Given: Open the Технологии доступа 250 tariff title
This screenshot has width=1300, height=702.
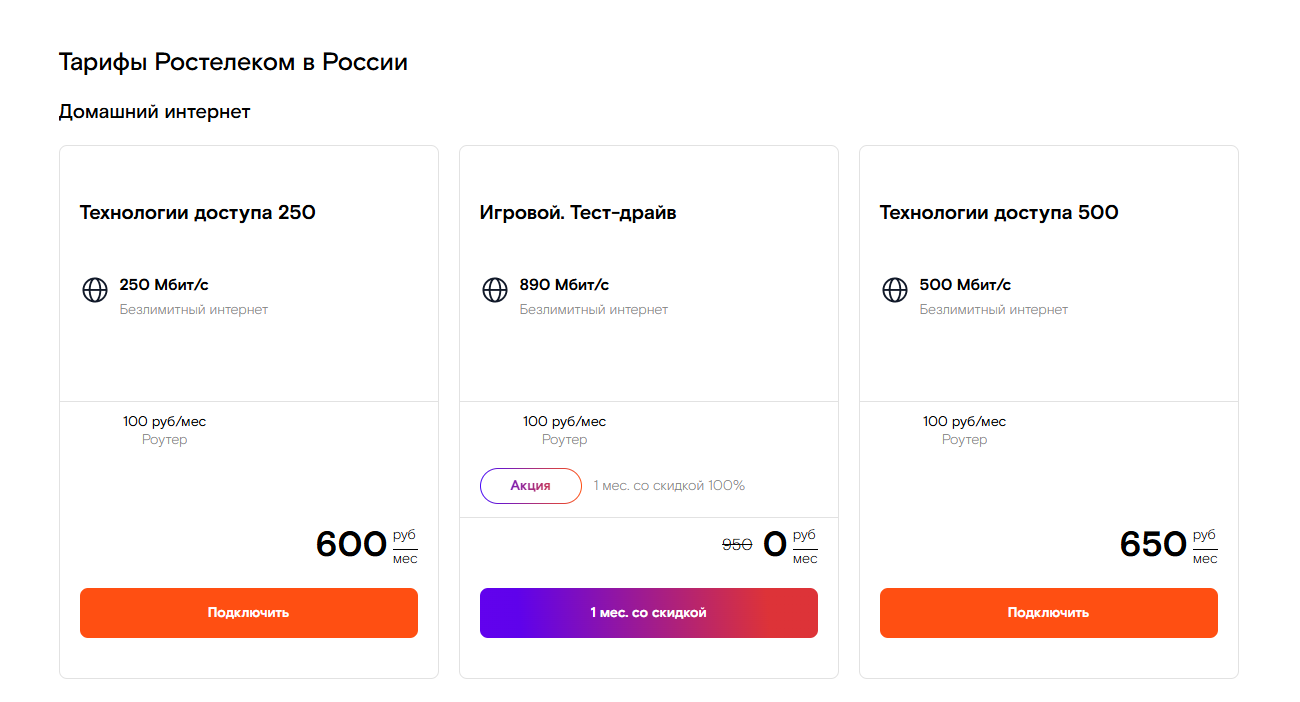Looking at the screenshot, I should click(x=197, y=213).
